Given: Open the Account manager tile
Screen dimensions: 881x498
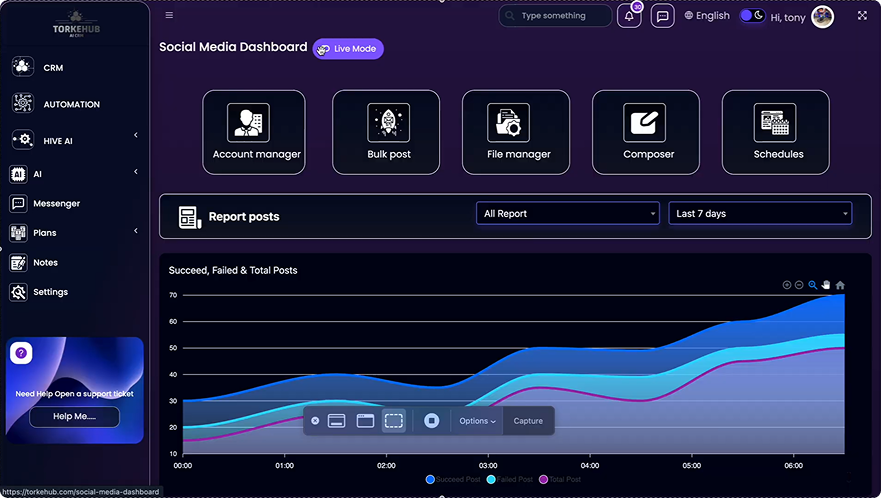Looking at the screenshot, I should point(256,131).
